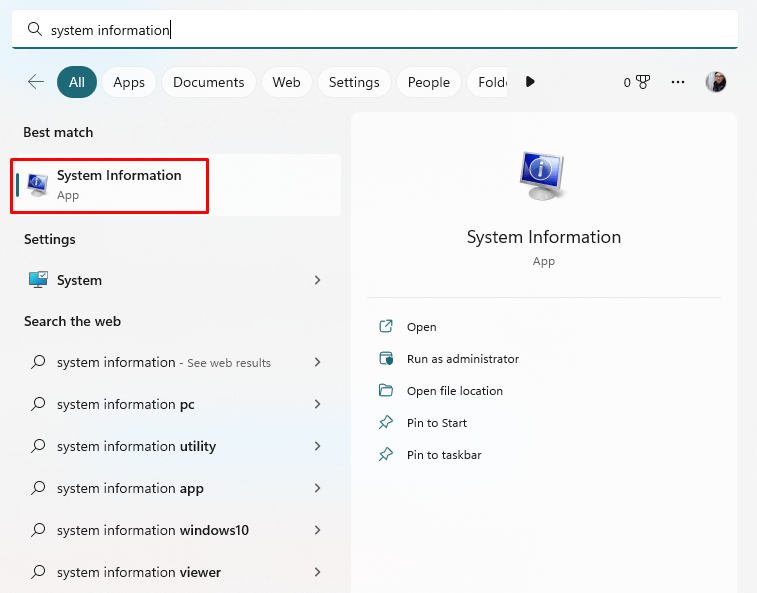The height and width of the screenshot is (593, 757).
Task: Select the Documents filter tab
Action: [208, 82]
